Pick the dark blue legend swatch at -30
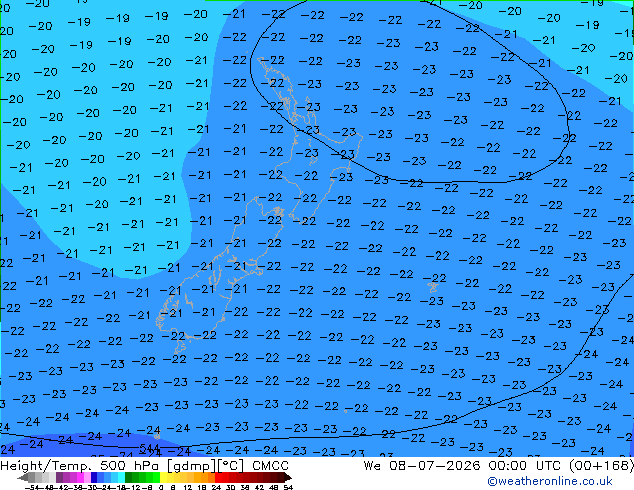Screen dimensions: 634x490 [x=94, y=477]
